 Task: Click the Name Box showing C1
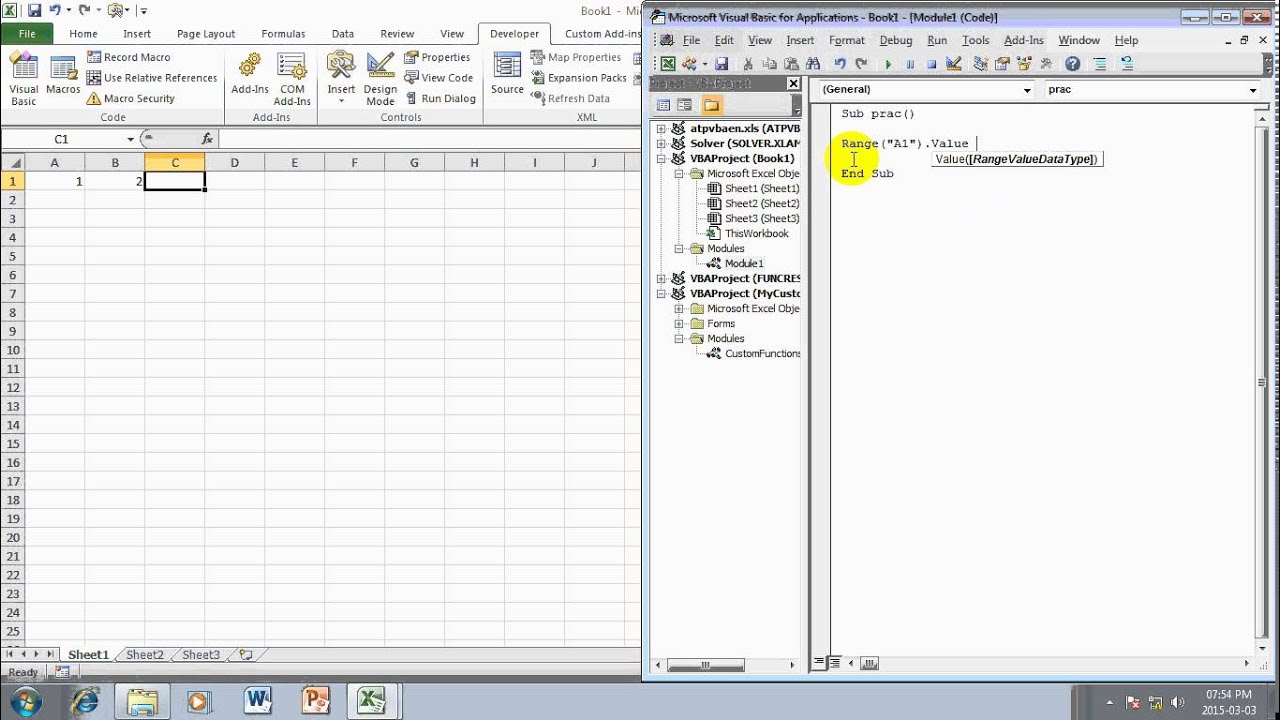63,139
